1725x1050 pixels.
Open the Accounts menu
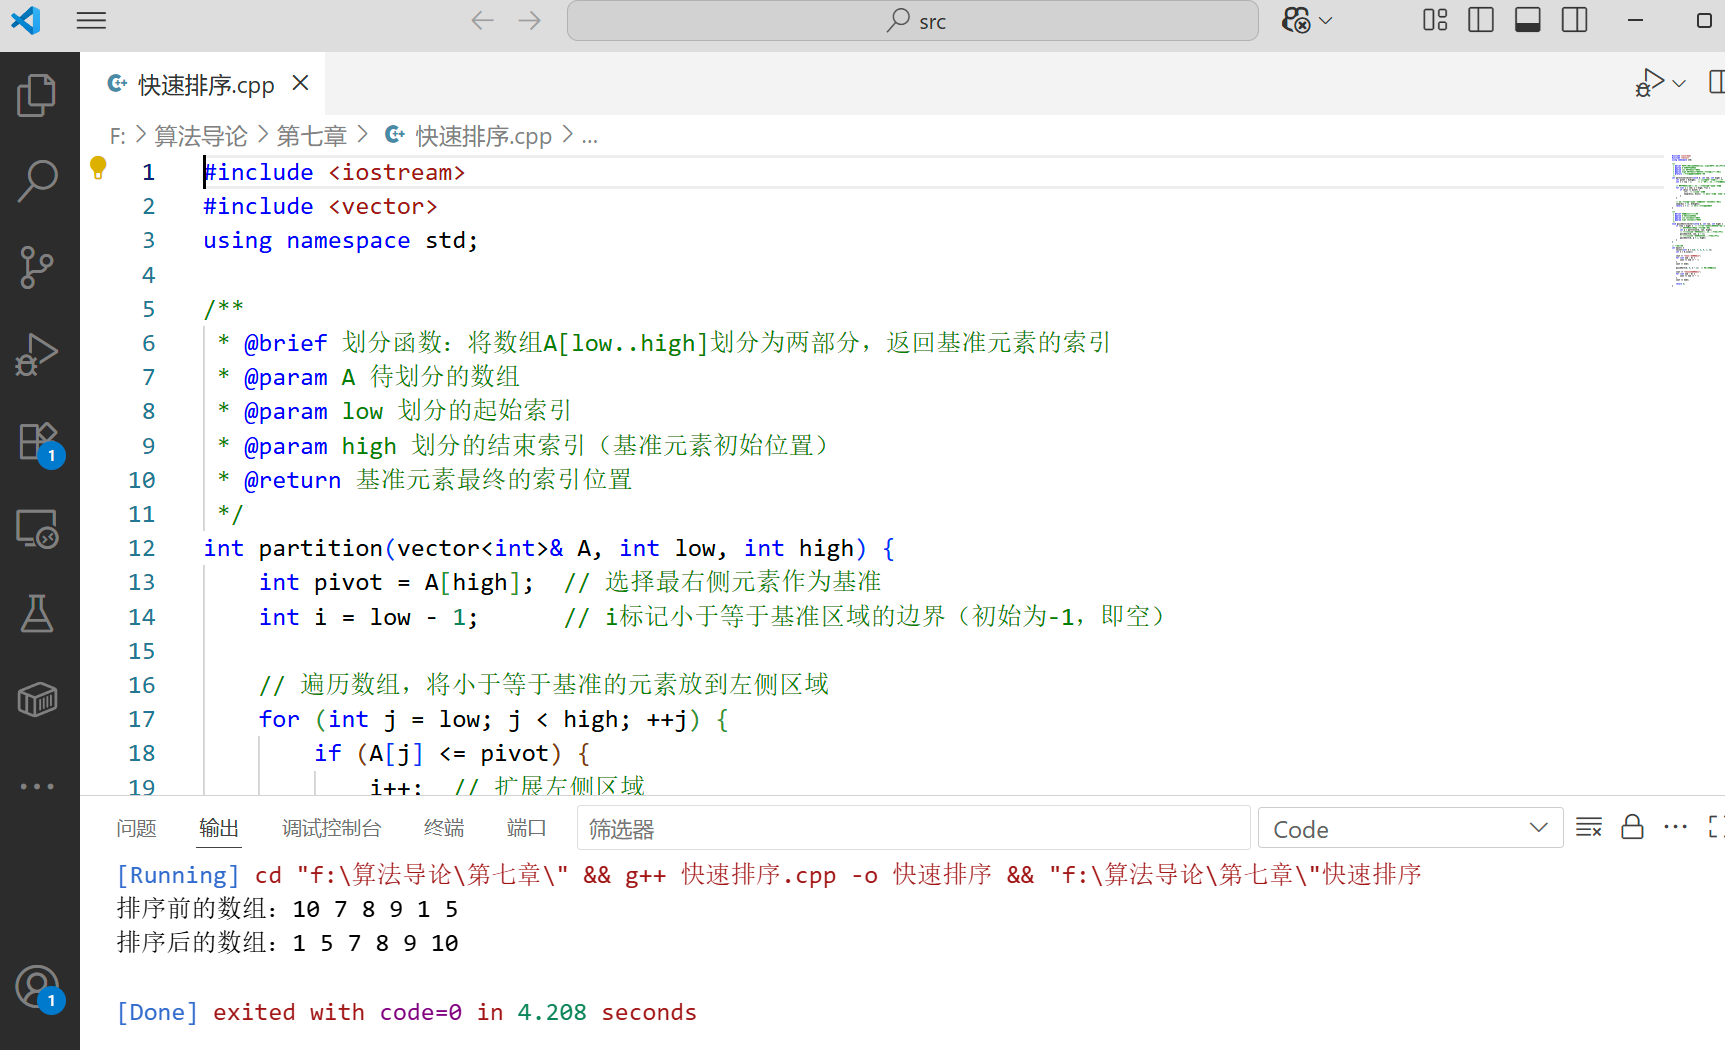[x=38, y=988]
